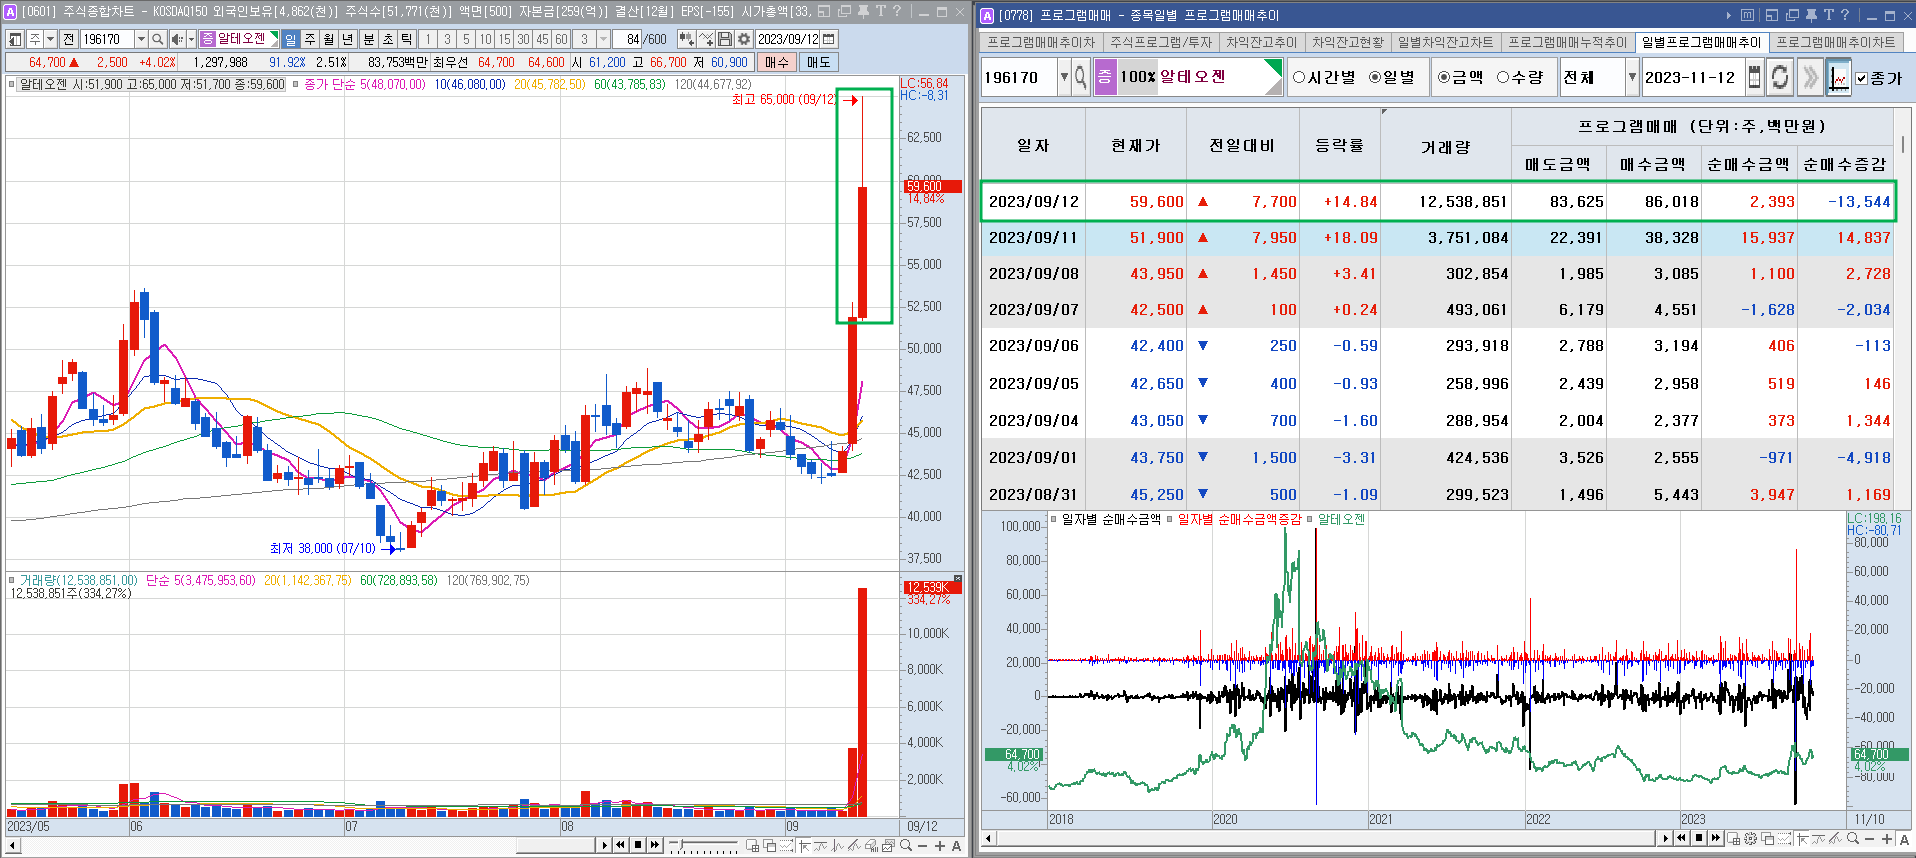The image size is (1916, 858).
Task: Open the chart settings gear icon
Action: 744,39
